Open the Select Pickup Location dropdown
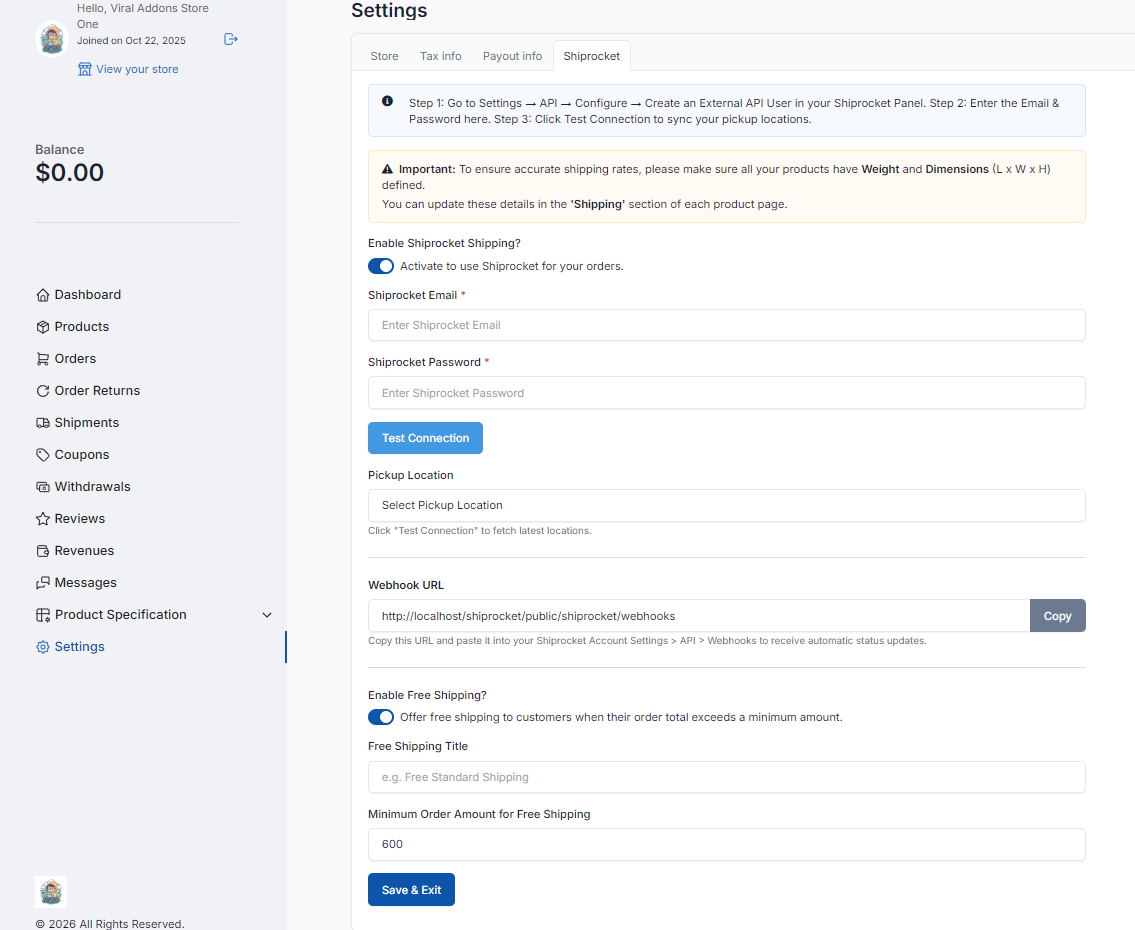The image size is (1135, 930). (x=726, y=505)
